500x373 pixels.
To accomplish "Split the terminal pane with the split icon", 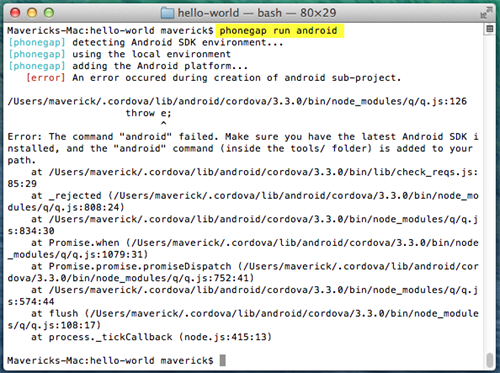I will [489, 29].
